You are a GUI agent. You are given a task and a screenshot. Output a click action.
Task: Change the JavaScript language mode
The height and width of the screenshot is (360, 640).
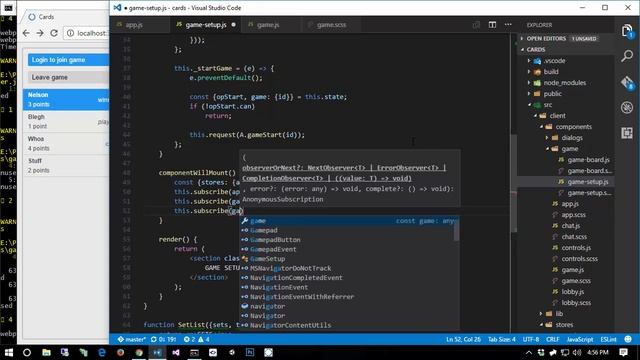coord(580,339)
